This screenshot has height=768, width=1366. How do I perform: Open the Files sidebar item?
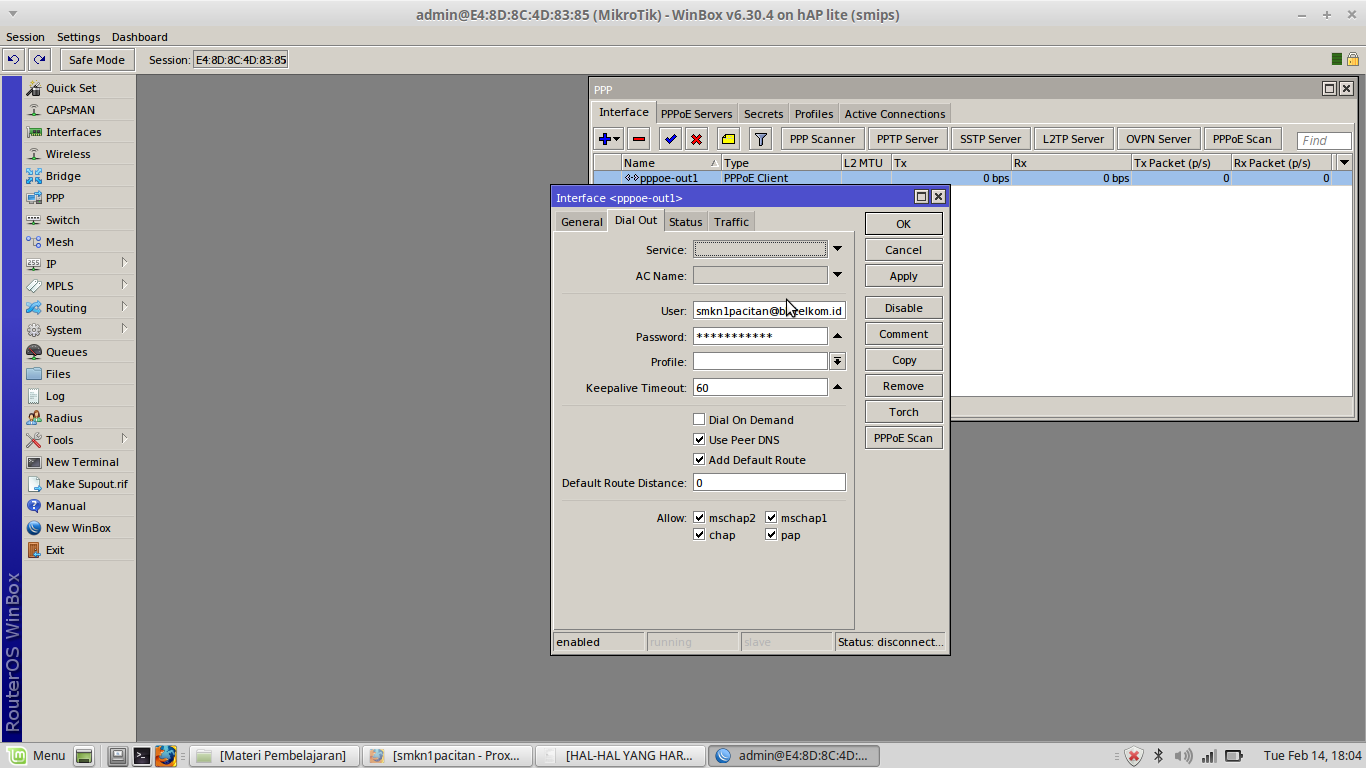(x=58, y=374)
